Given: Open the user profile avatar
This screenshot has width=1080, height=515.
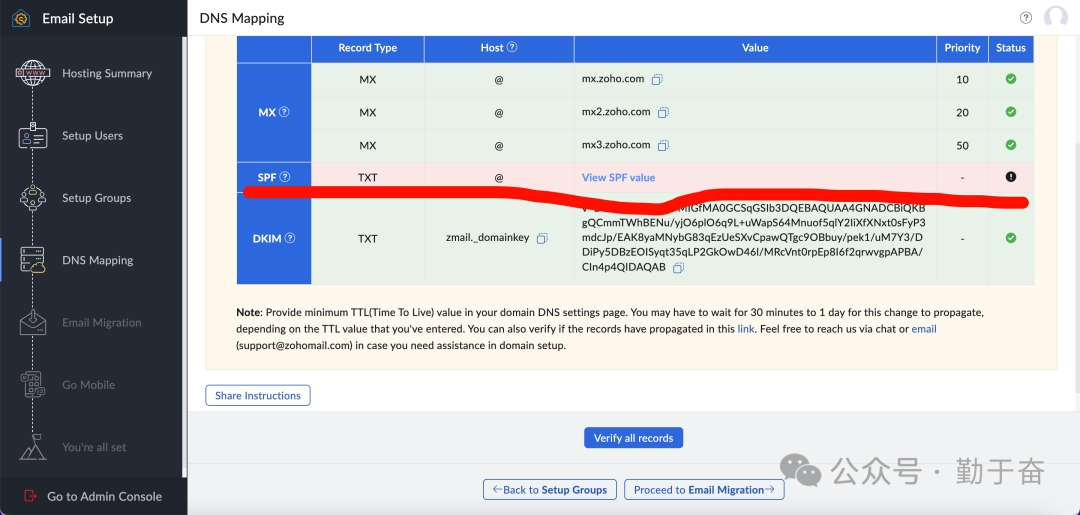Looking at the screenshot, I should pos(1055,18).
